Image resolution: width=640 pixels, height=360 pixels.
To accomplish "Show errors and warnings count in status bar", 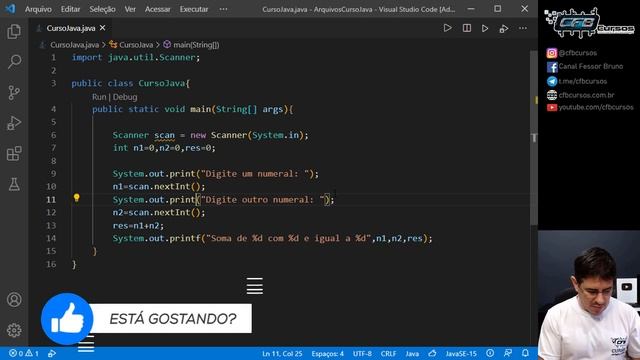I will coord(24,353).
